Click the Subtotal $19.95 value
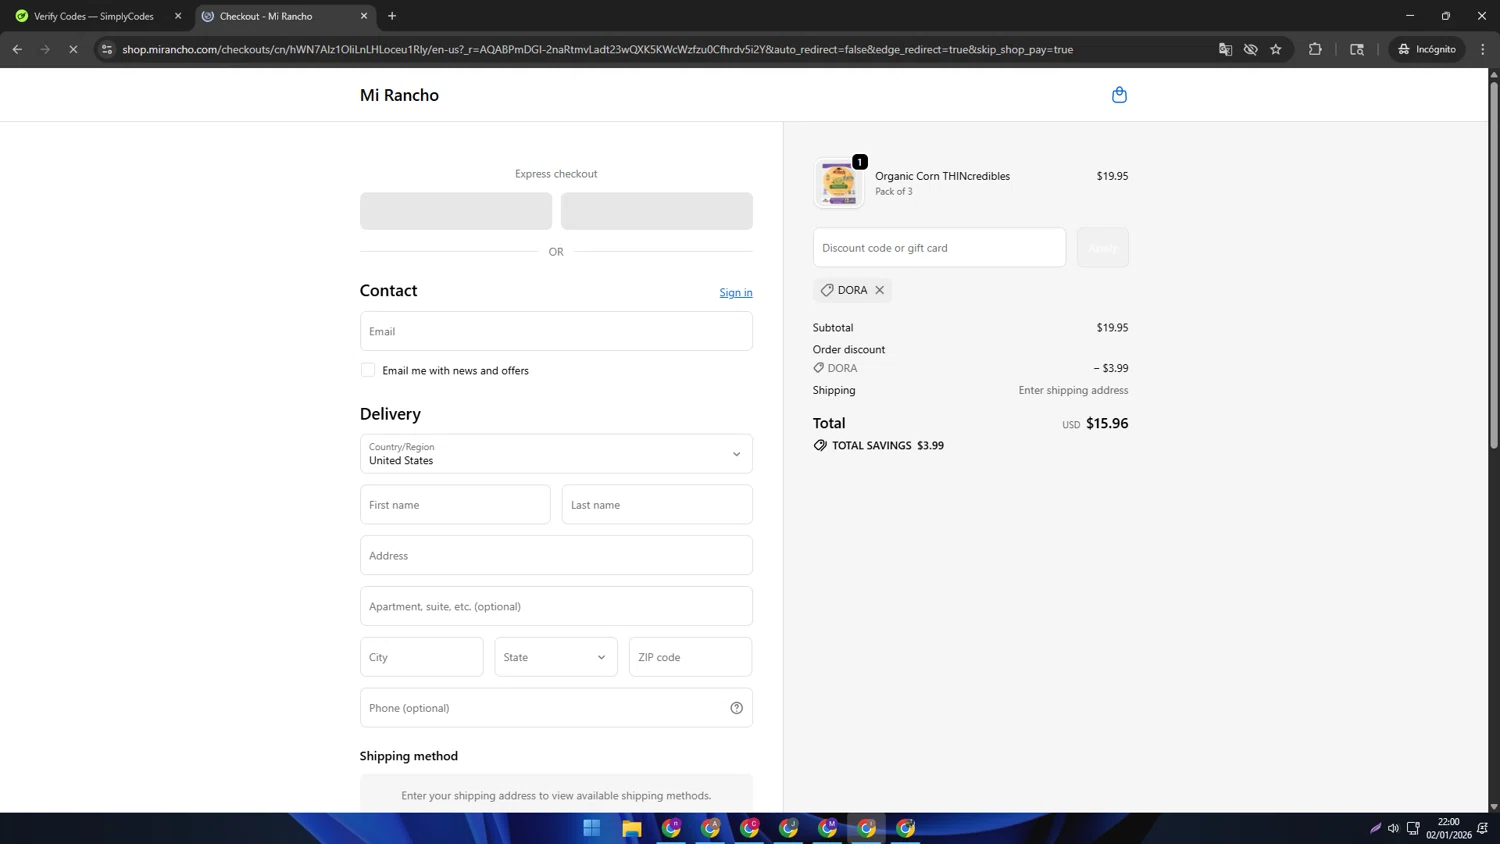This screenshot has height=844, width=1500. (x=1112, y=328)
